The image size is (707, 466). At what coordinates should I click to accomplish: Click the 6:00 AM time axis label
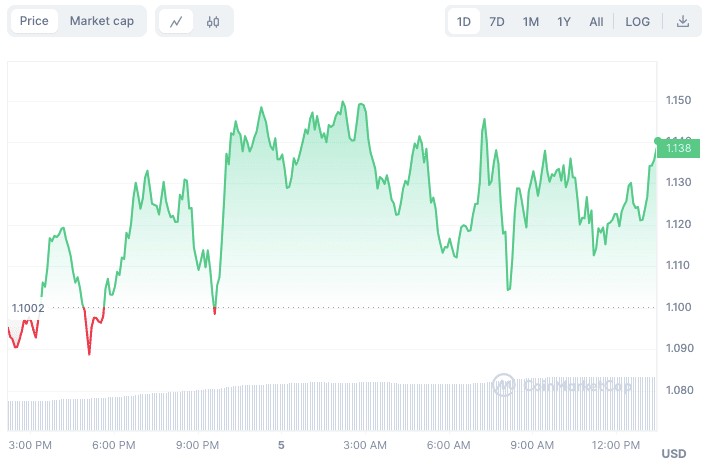point(448,444)
